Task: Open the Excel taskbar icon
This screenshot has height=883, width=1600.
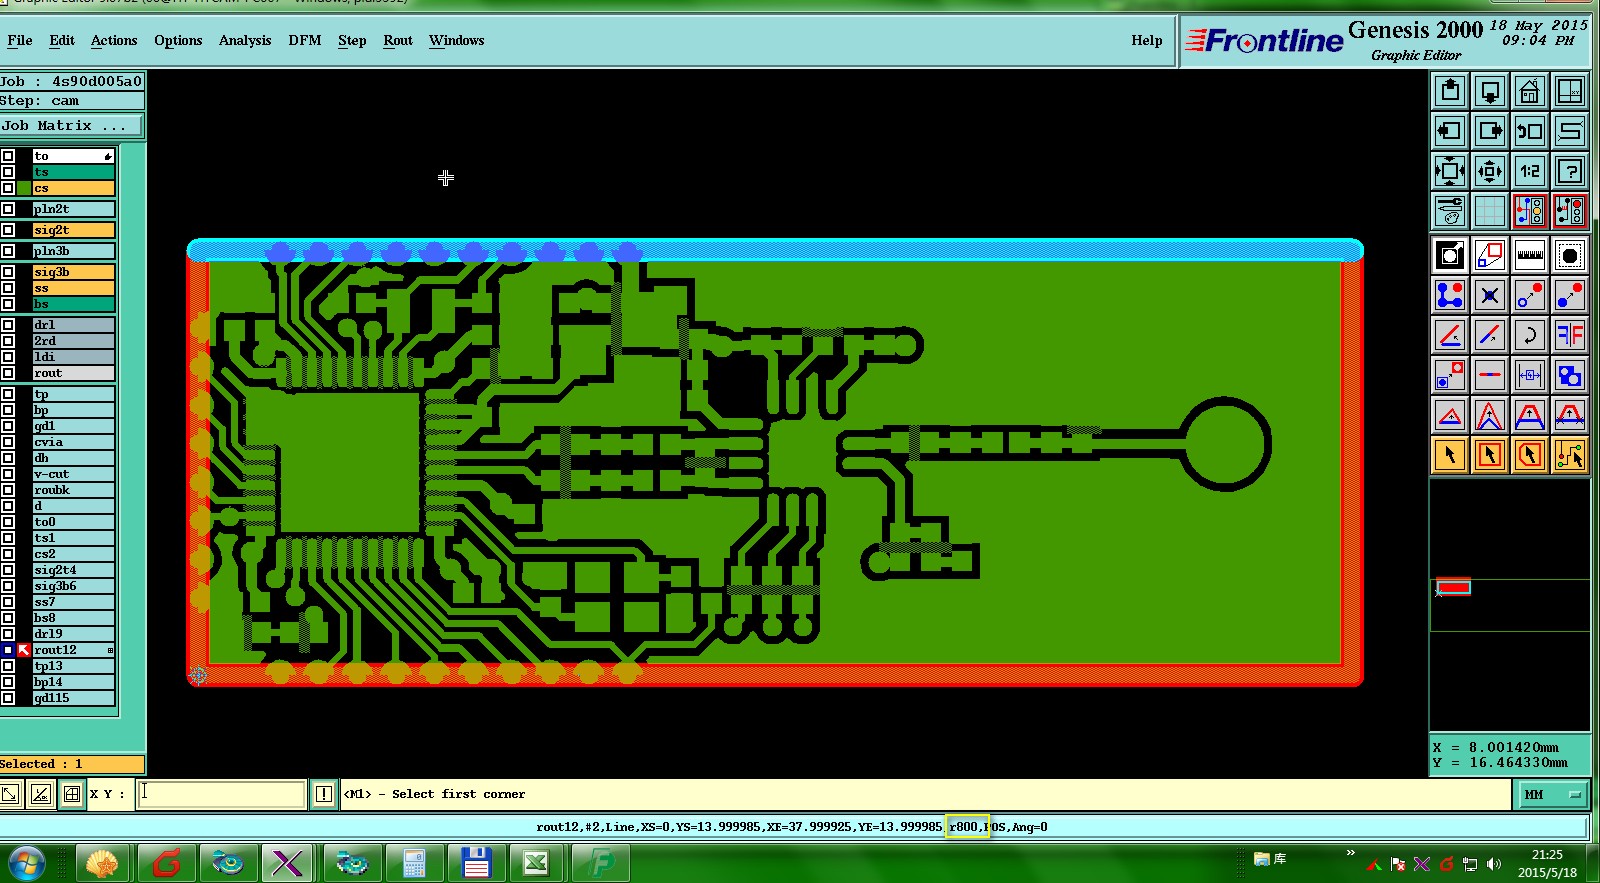Action: point(536,863)
